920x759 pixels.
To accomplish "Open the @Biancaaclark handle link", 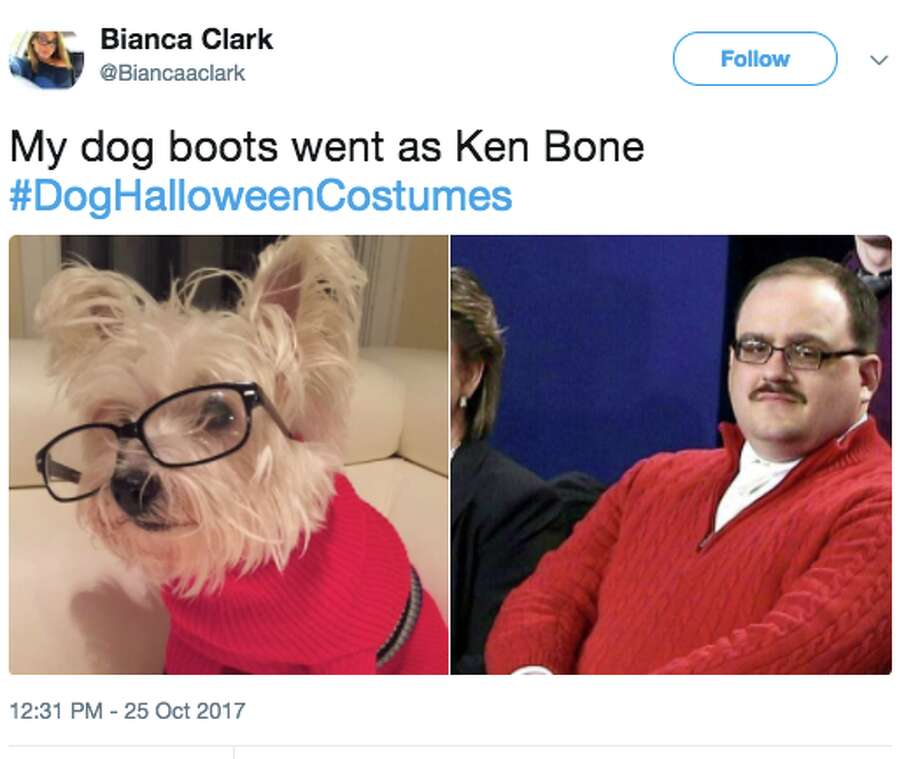I will coord(172,73).
